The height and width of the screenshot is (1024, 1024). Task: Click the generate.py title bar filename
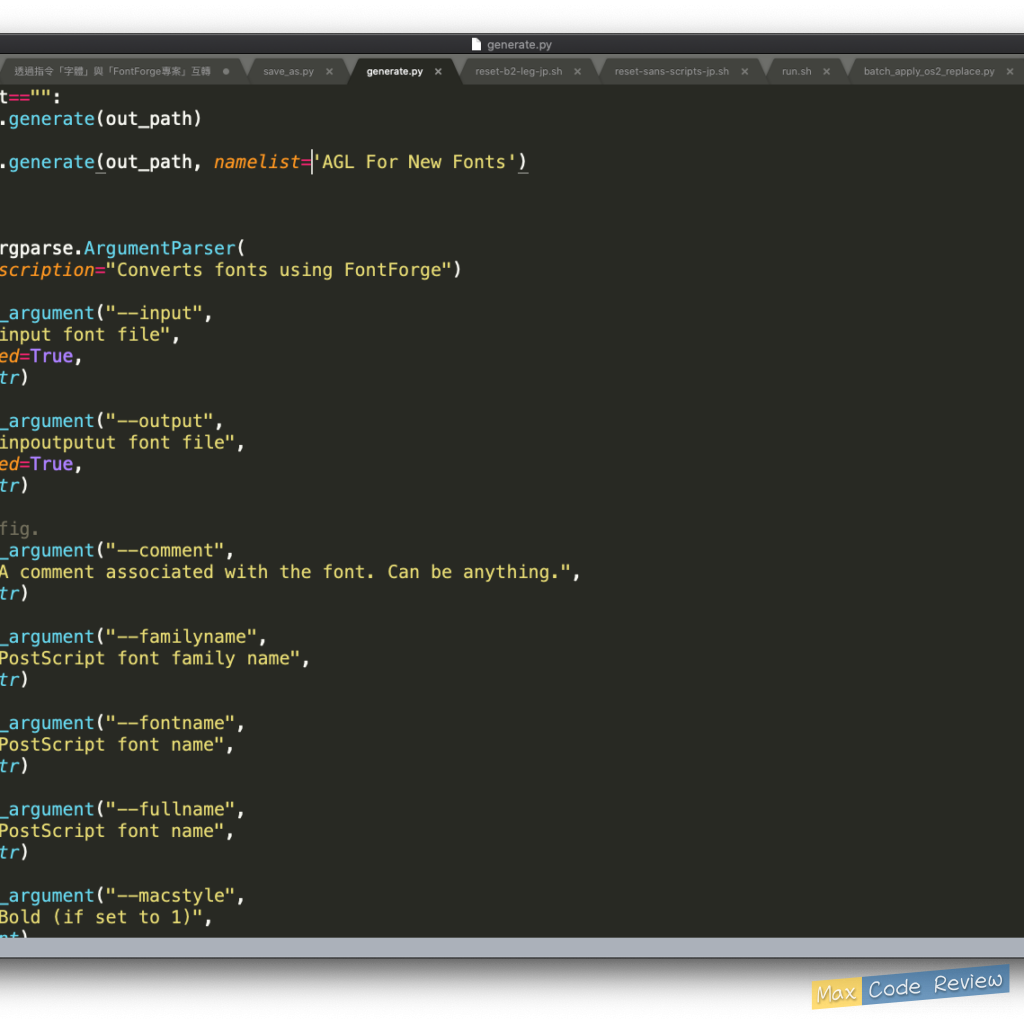click(519, 44)
